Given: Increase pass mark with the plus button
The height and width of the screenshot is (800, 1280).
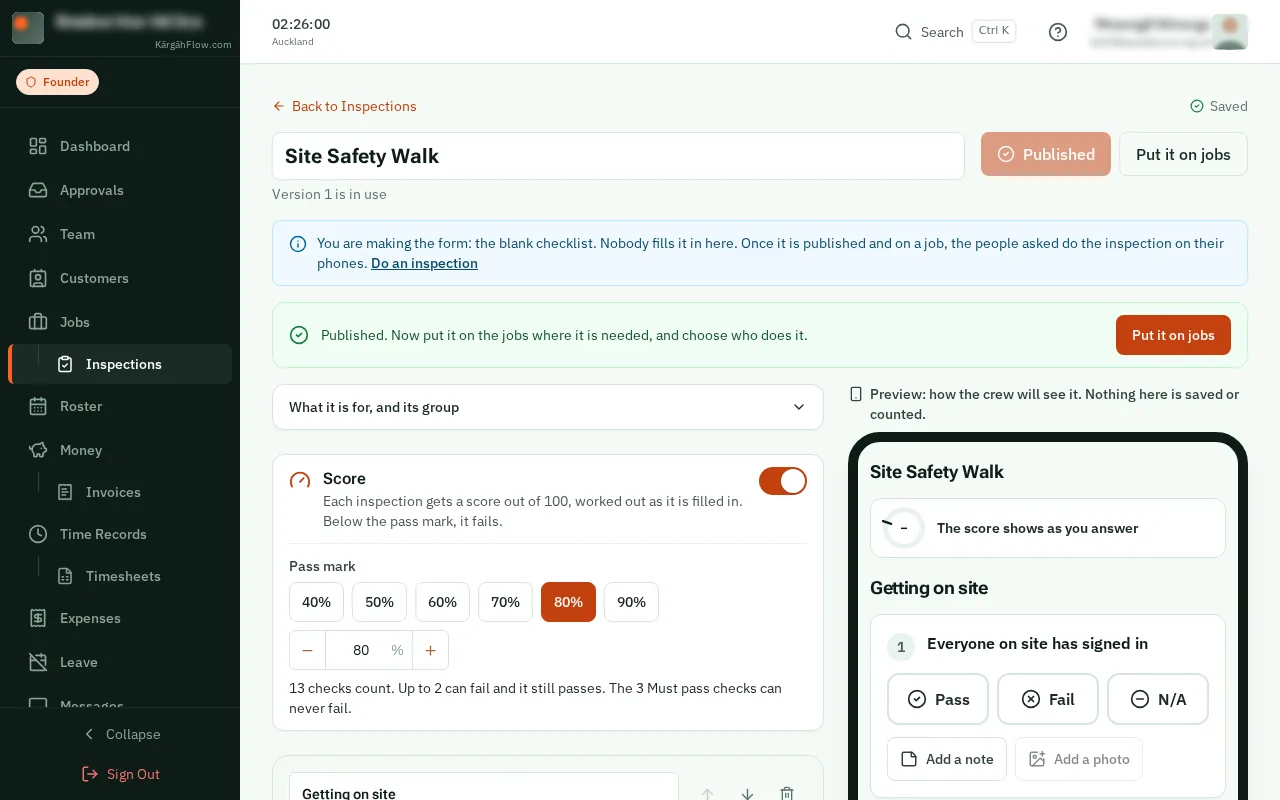Looking at the screenshot, I should pyautogui.click(x=431, y=650).
